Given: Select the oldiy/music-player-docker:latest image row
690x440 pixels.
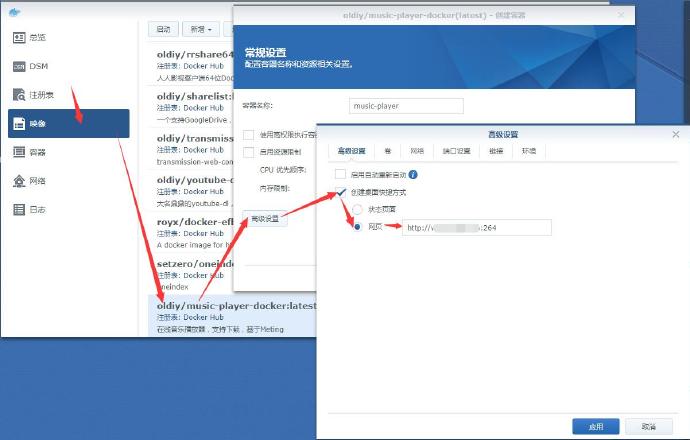Looking at the screenshot, I should click(235, 305).
